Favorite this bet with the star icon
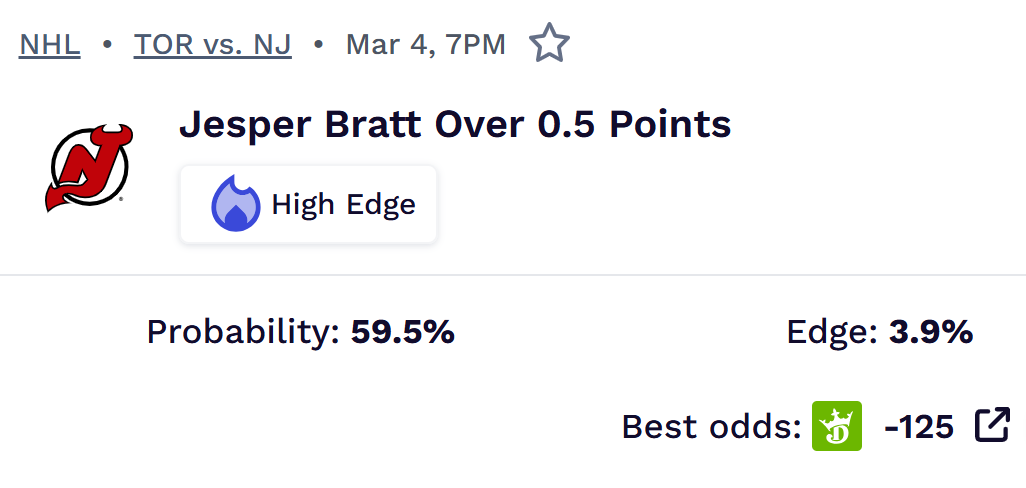 [x=549, y=44]
